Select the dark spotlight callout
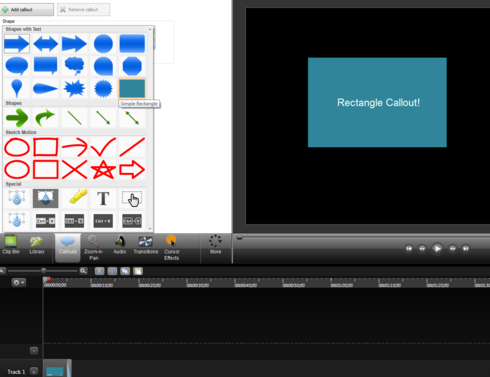 point(46,198)
